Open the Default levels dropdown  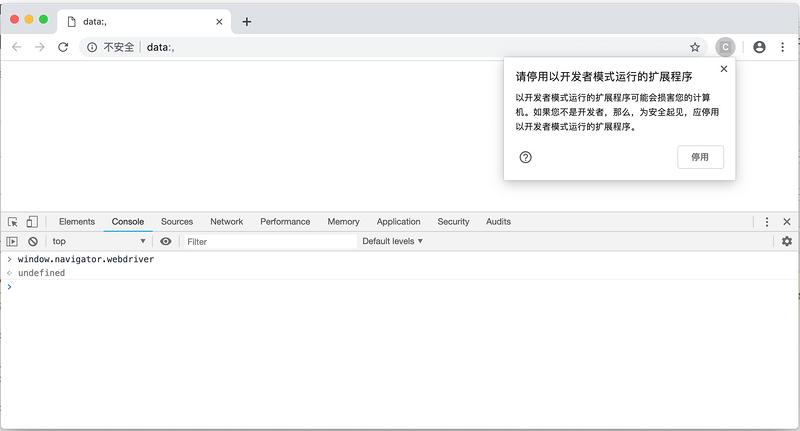click(392, 241)
